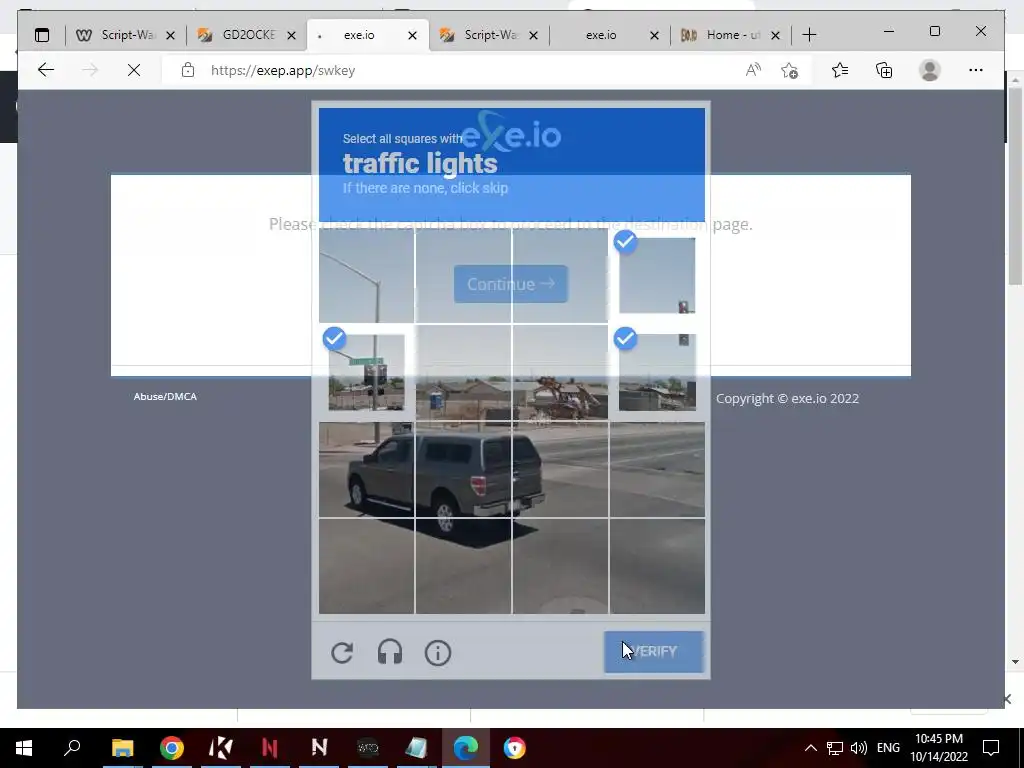Click the address bar URL

[283, 71]
